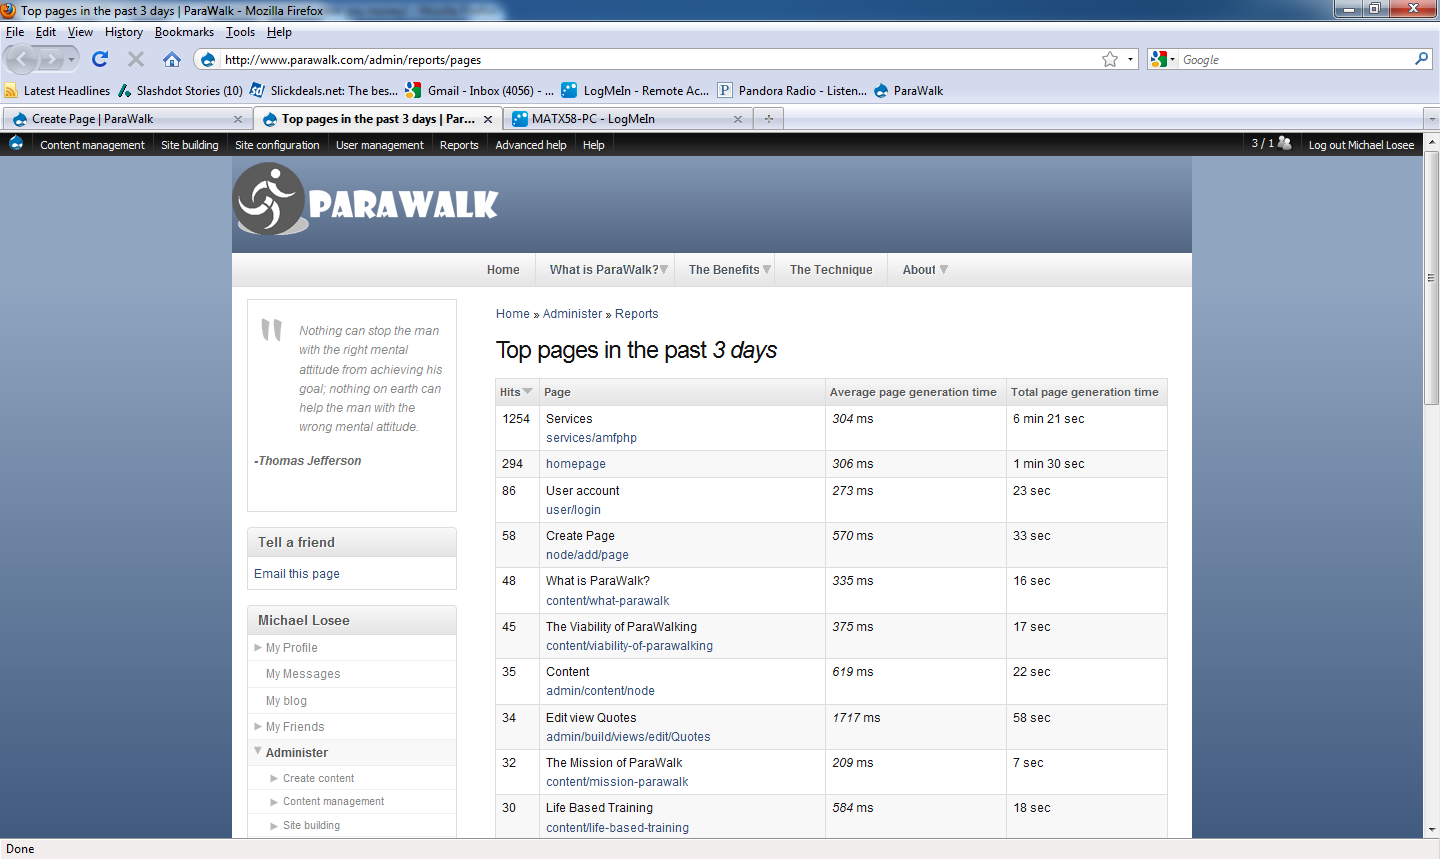Click the online users icon in admin bar
This screenshot has height=860, width=1440.
pos(1283,144)
